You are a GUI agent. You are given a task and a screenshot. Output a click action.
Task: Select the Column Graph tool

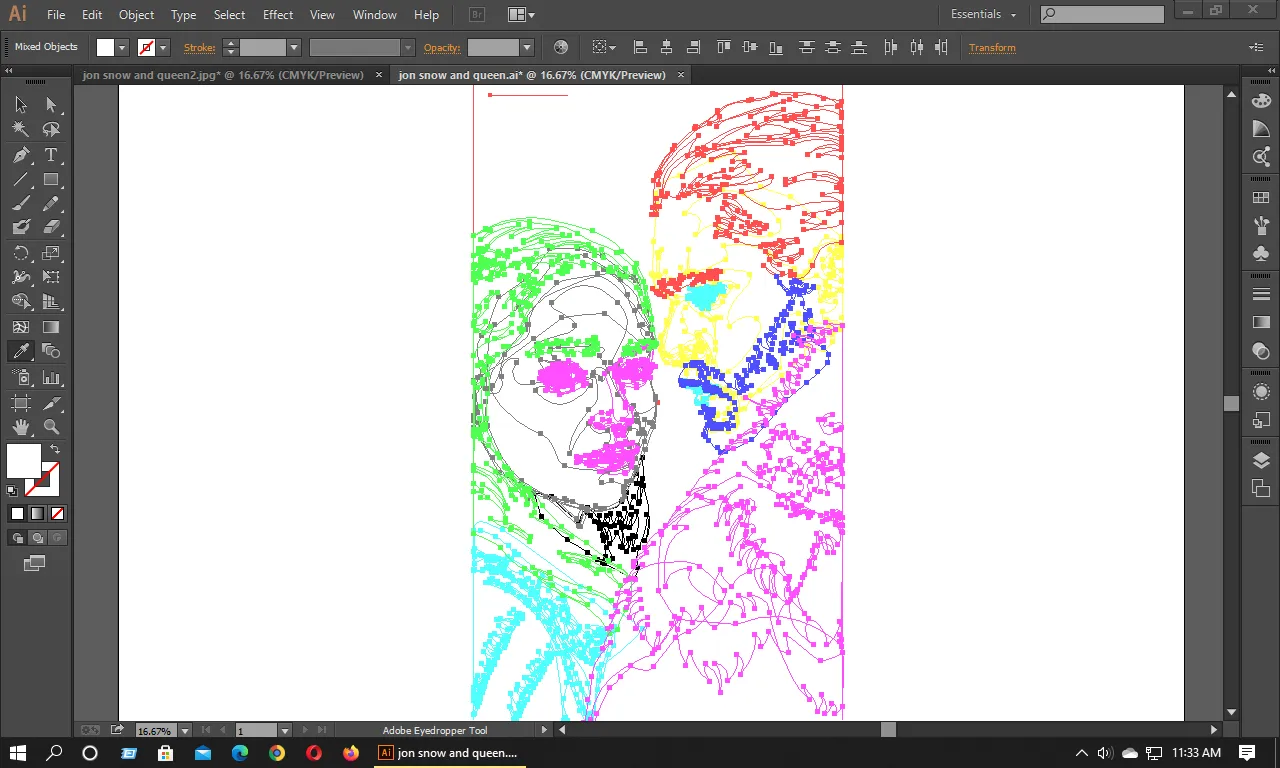pos(51,378)
